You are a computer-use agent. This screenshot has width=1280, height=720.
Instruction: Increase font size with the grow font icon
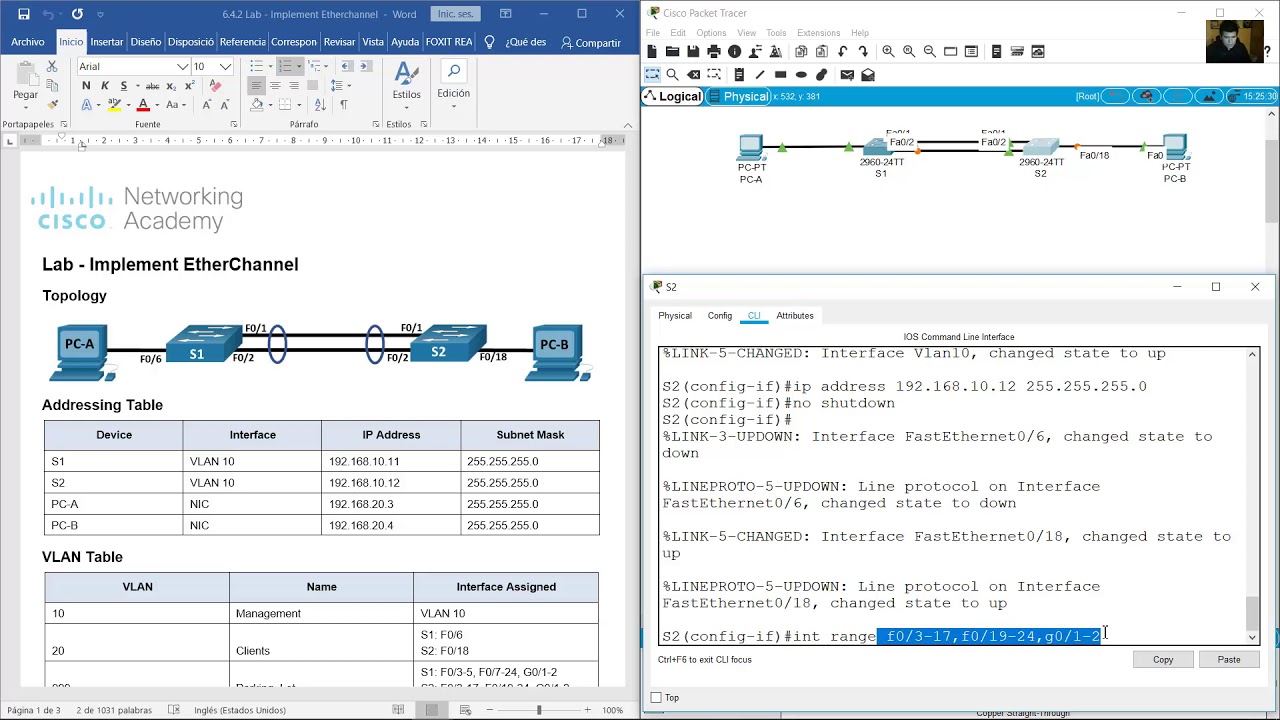(207, 104)
